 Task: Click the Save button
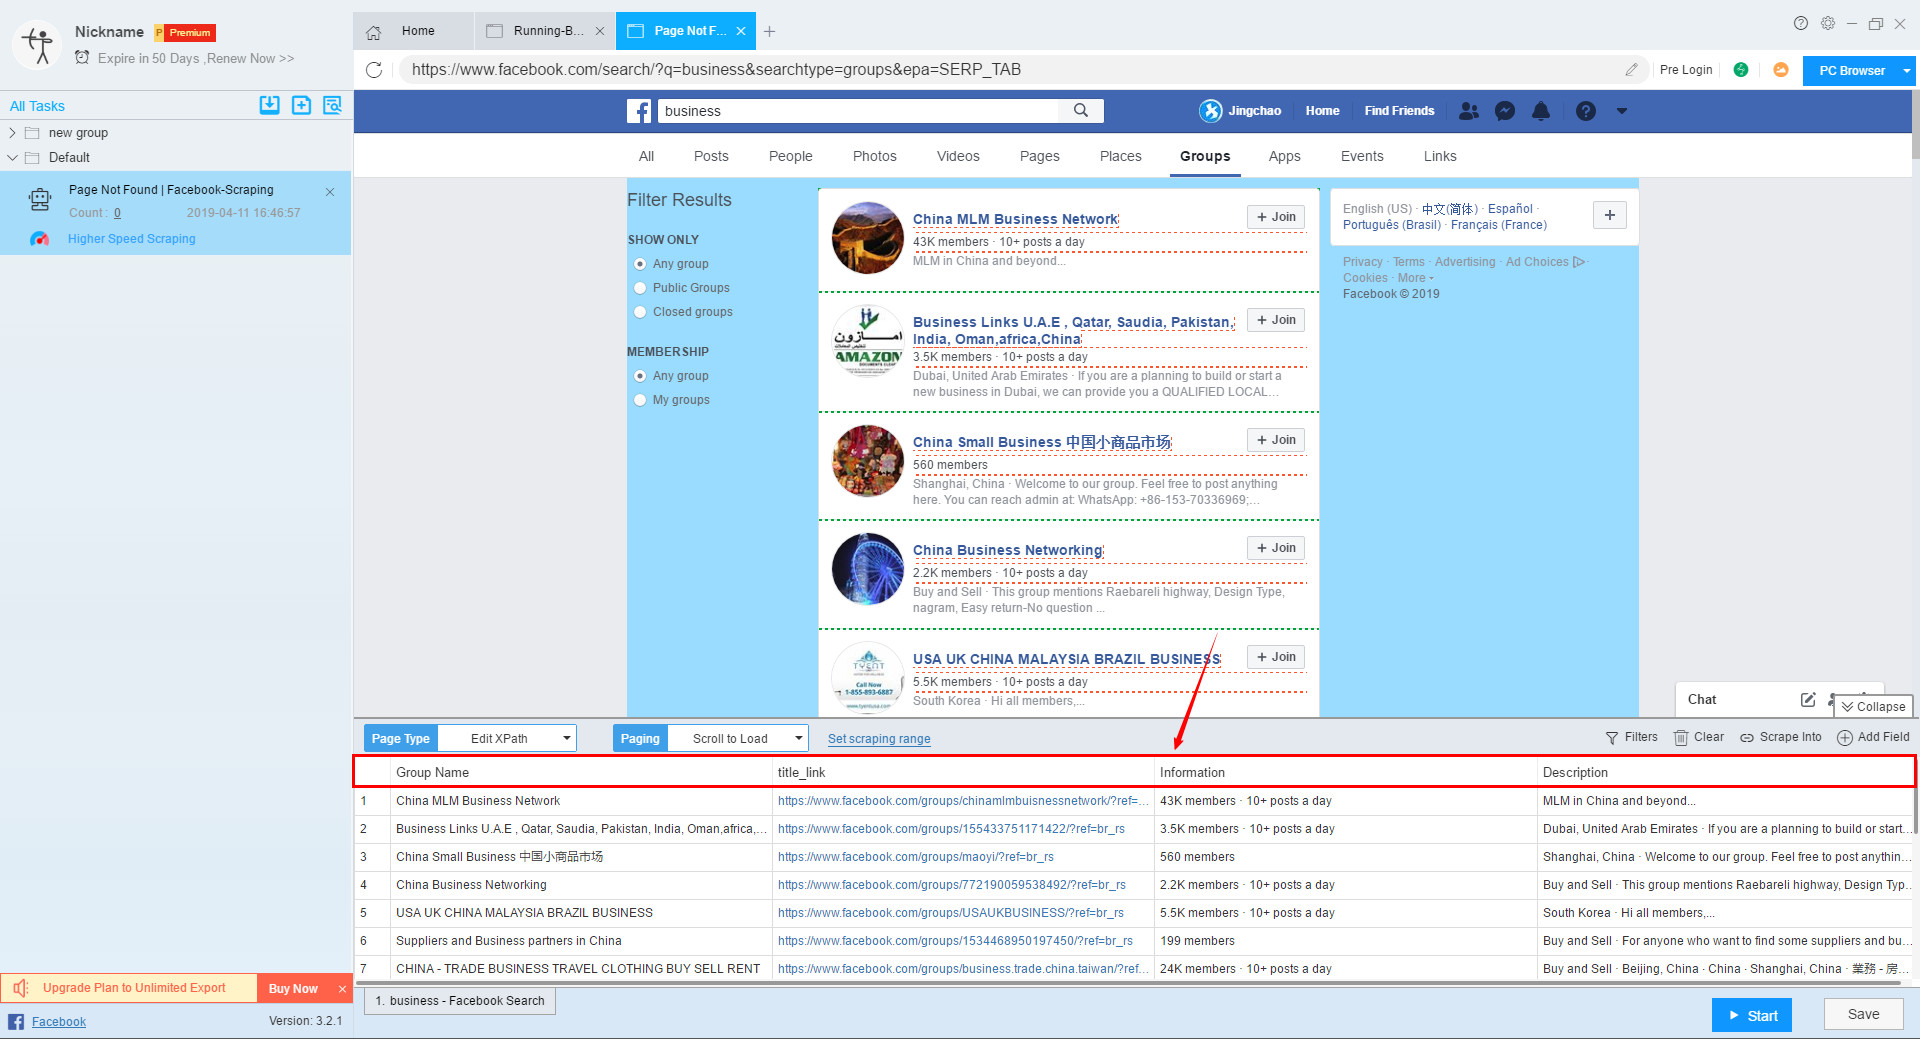pos(1863,1014)
